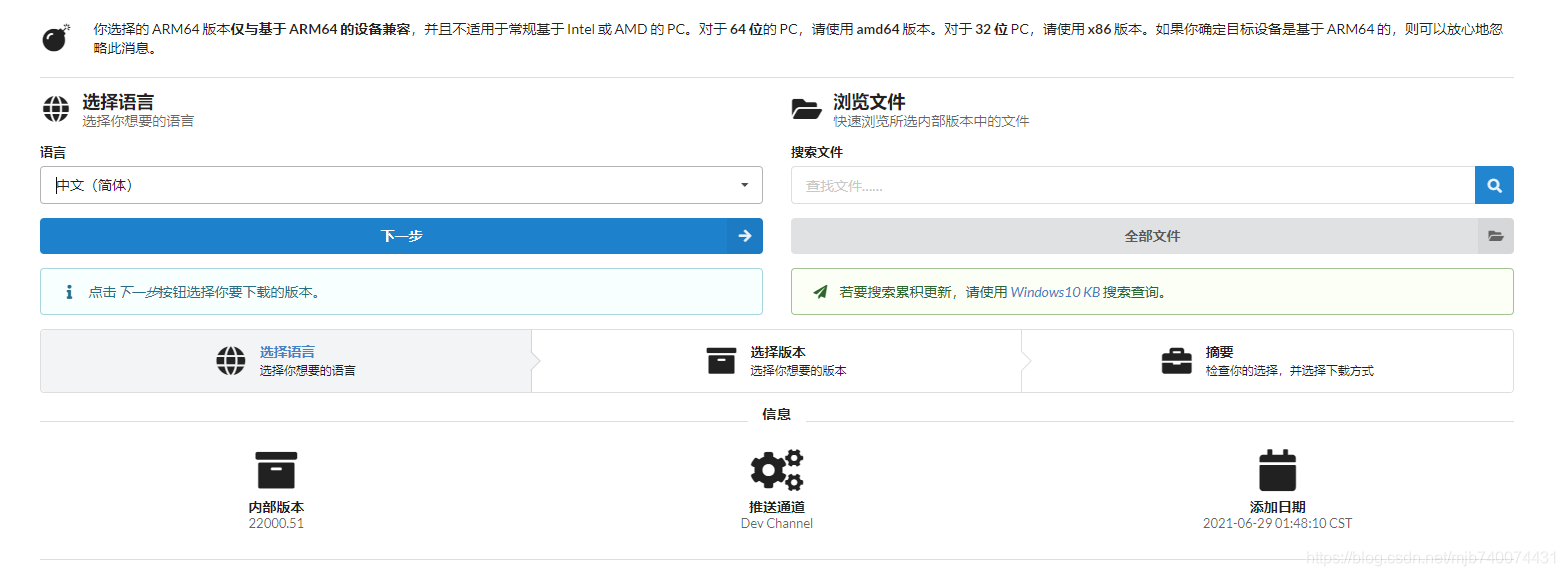Click the paper plane icon in green notice

tap(820, 292)
